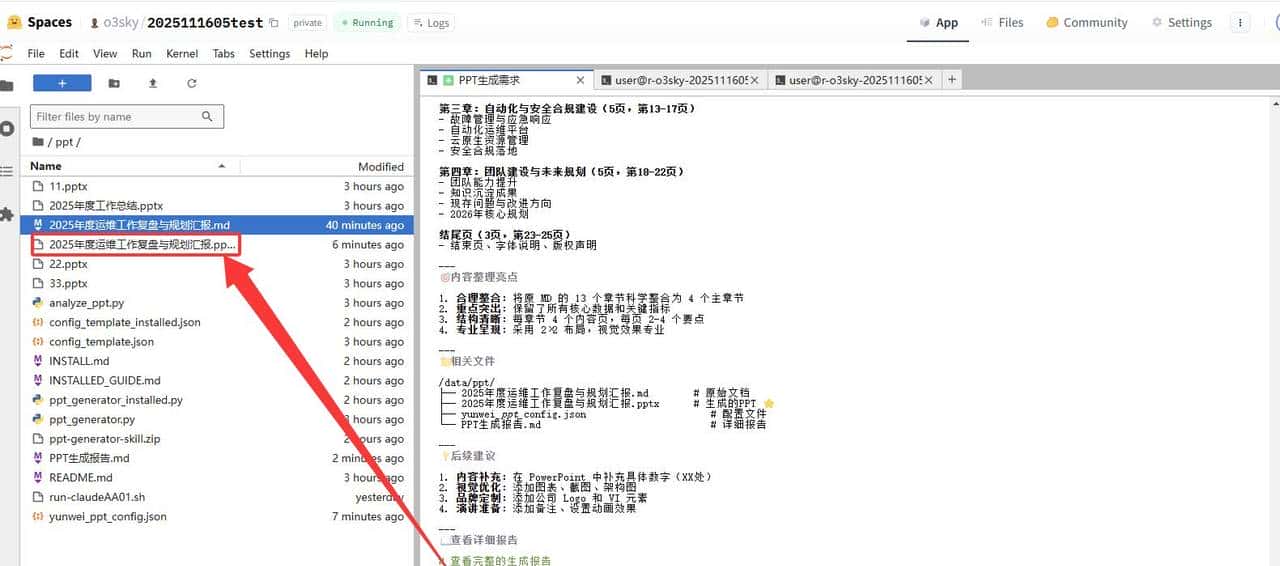The width and height of the screenshot is (1280, 566).
Task: Click the root folder icon in breadcrumb
Action: coord(38,142)
